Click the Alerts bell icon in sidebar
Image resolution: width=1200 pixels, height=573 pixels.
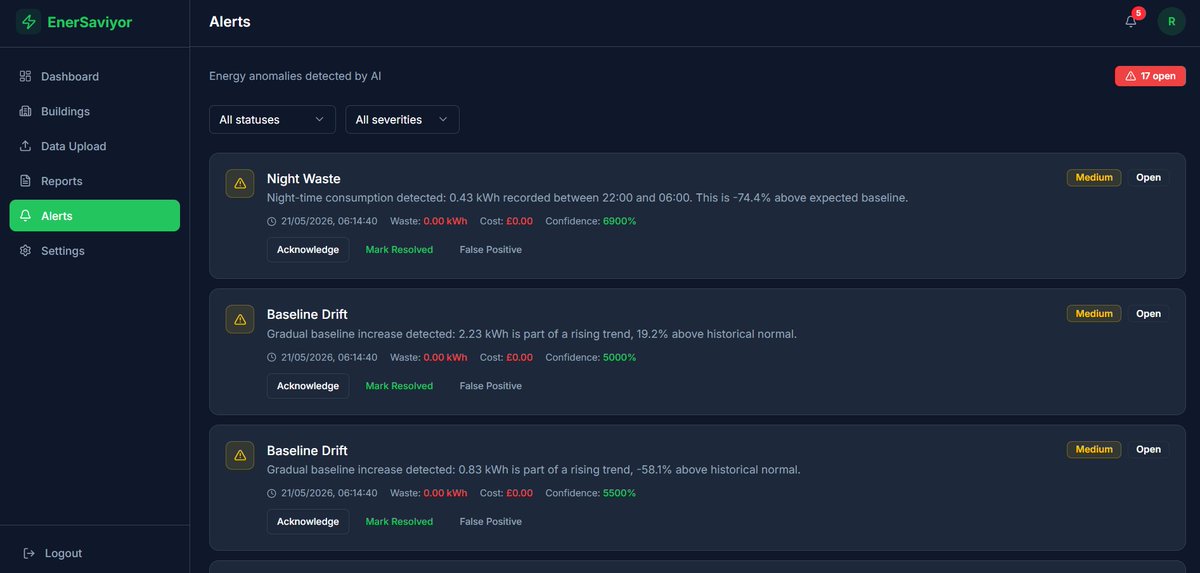[x=26, y=216]
